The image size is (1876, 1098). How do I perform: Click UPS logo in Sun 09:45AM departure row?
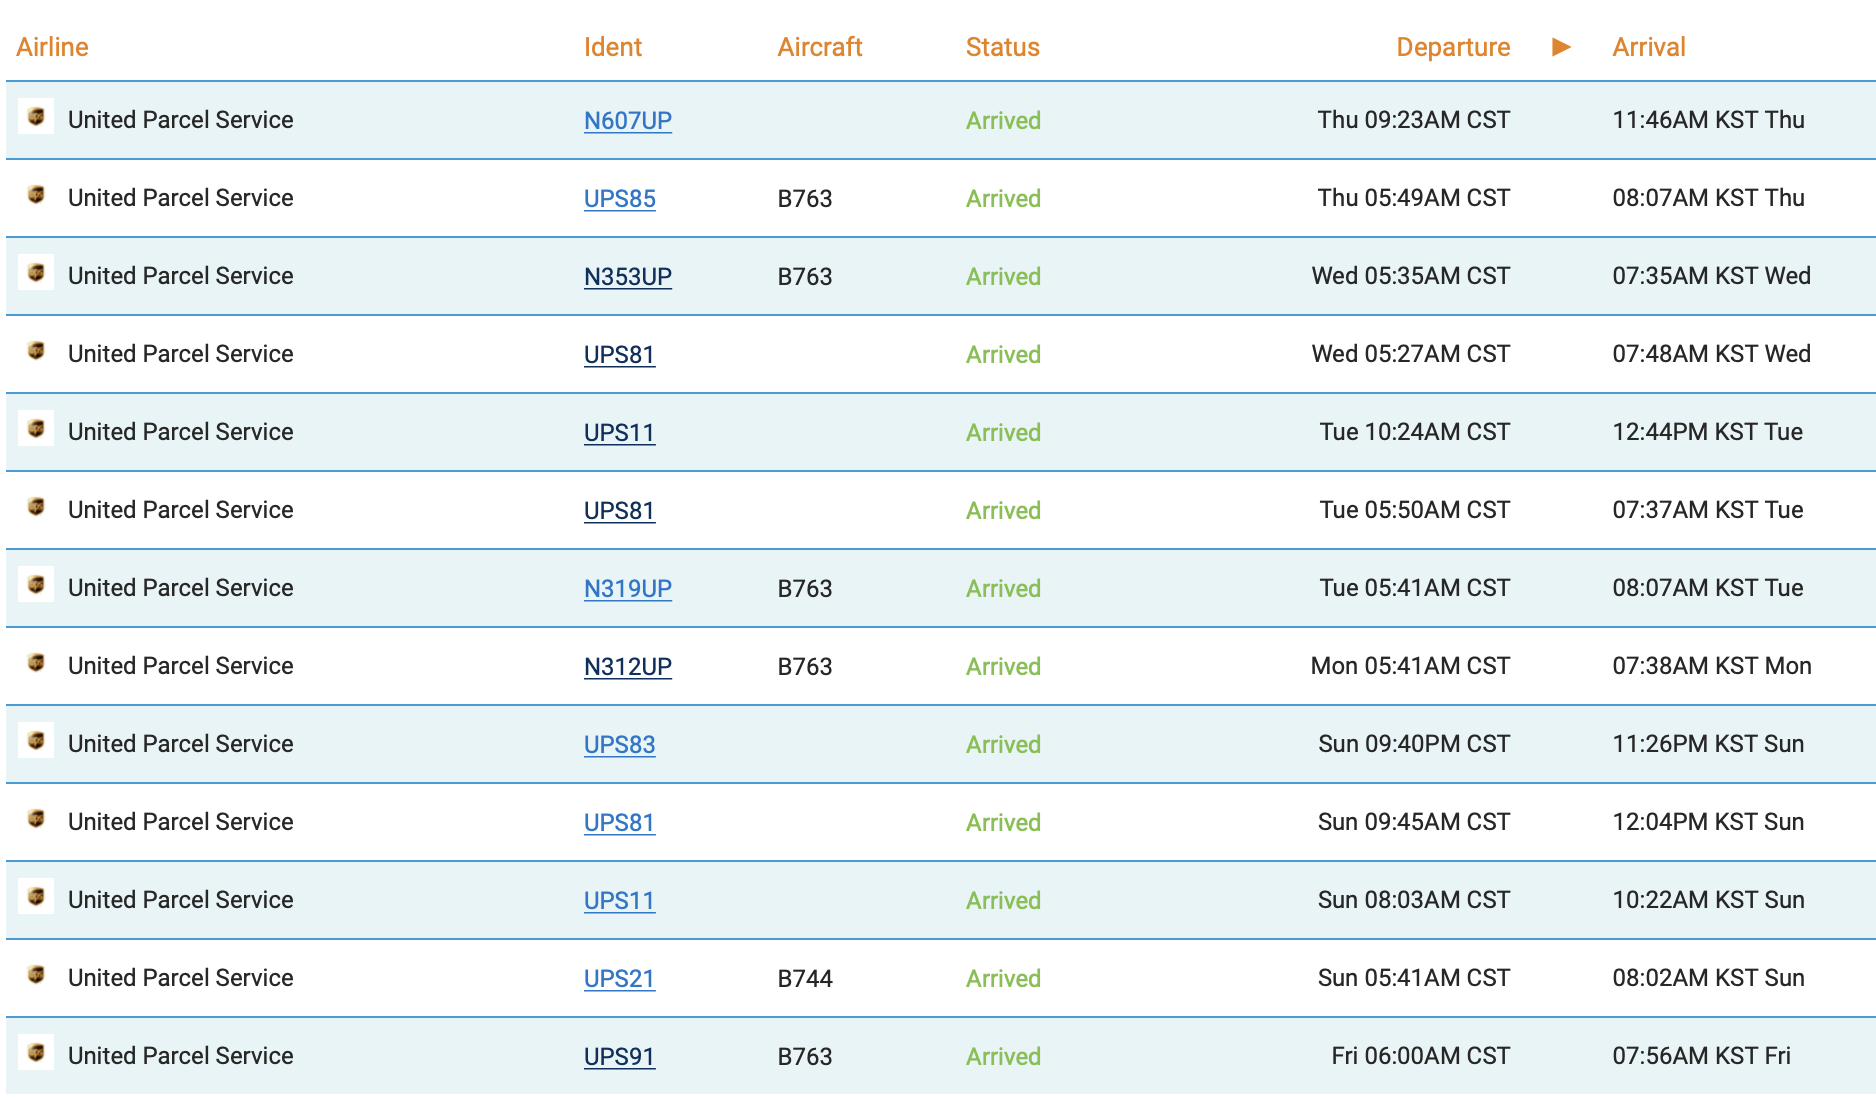click(x=36, y=819)
